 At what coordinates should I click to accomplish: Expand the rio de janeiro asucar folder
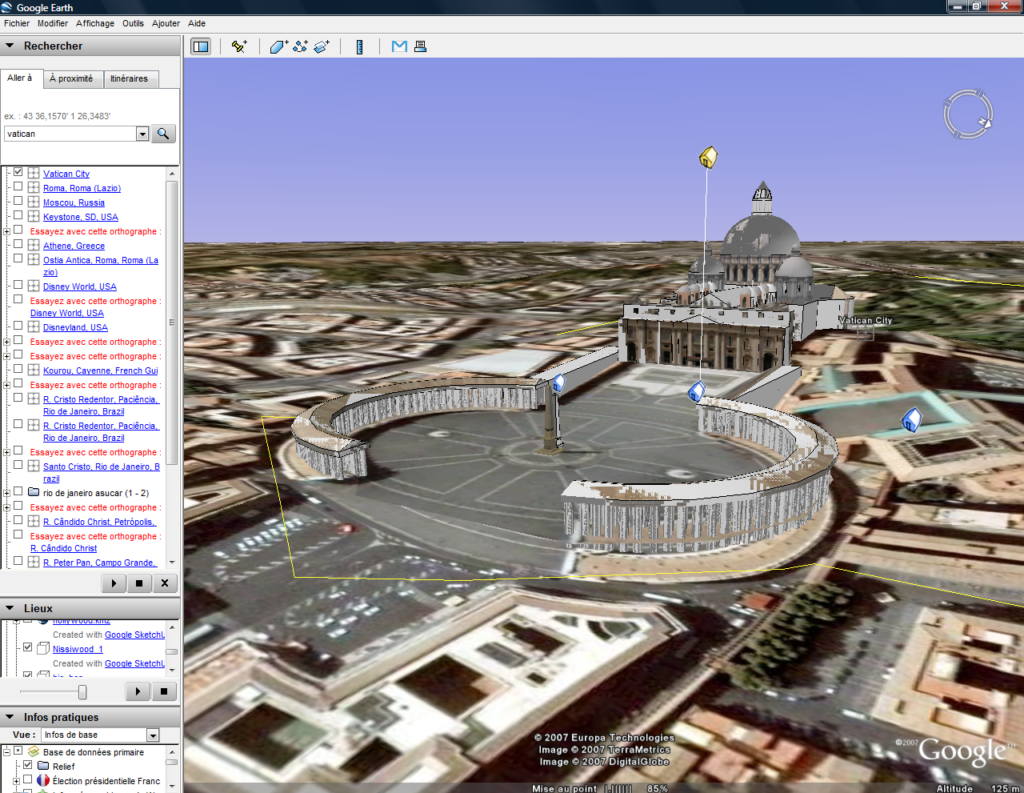(x=7, y=493)
